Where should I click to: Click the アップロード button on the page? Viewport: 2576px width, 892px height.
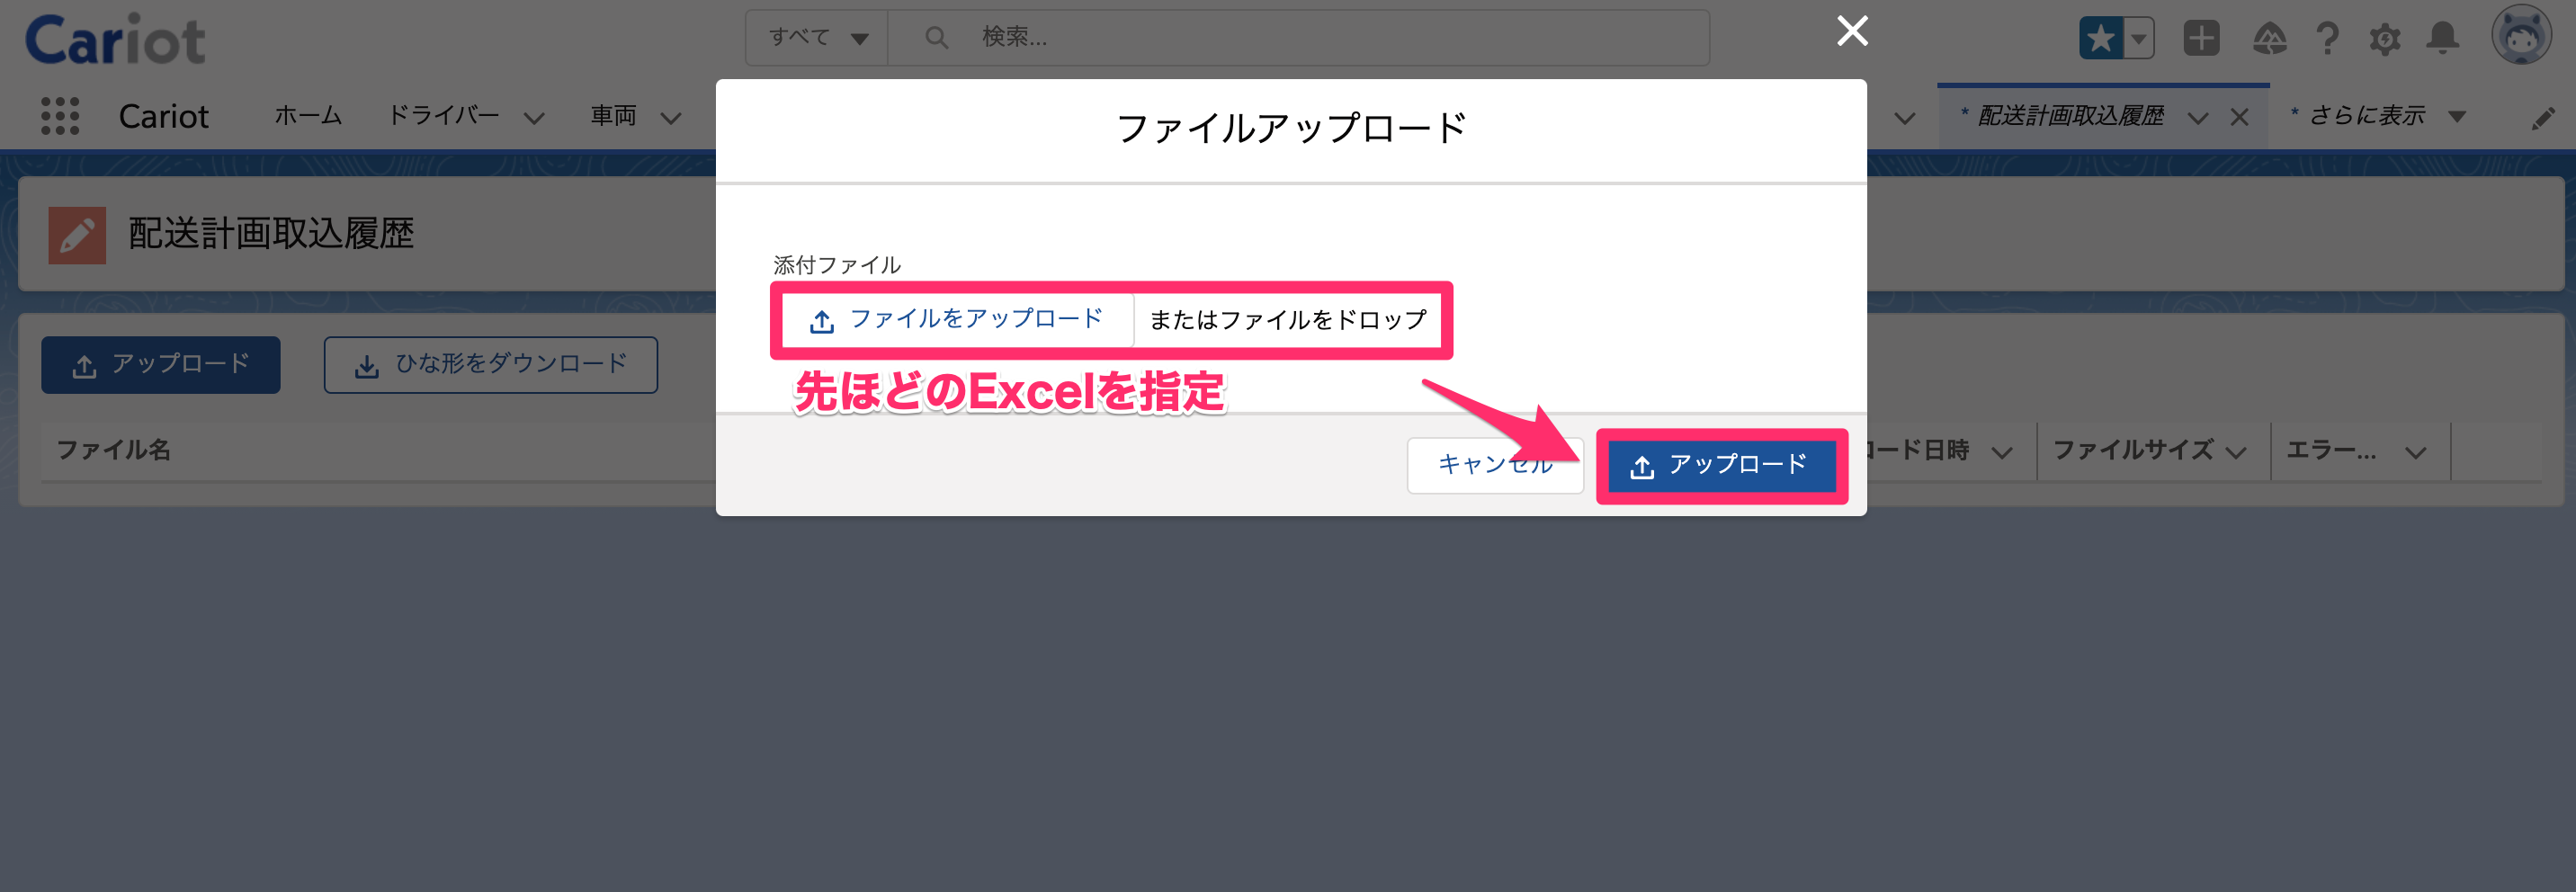coord(161,365)
